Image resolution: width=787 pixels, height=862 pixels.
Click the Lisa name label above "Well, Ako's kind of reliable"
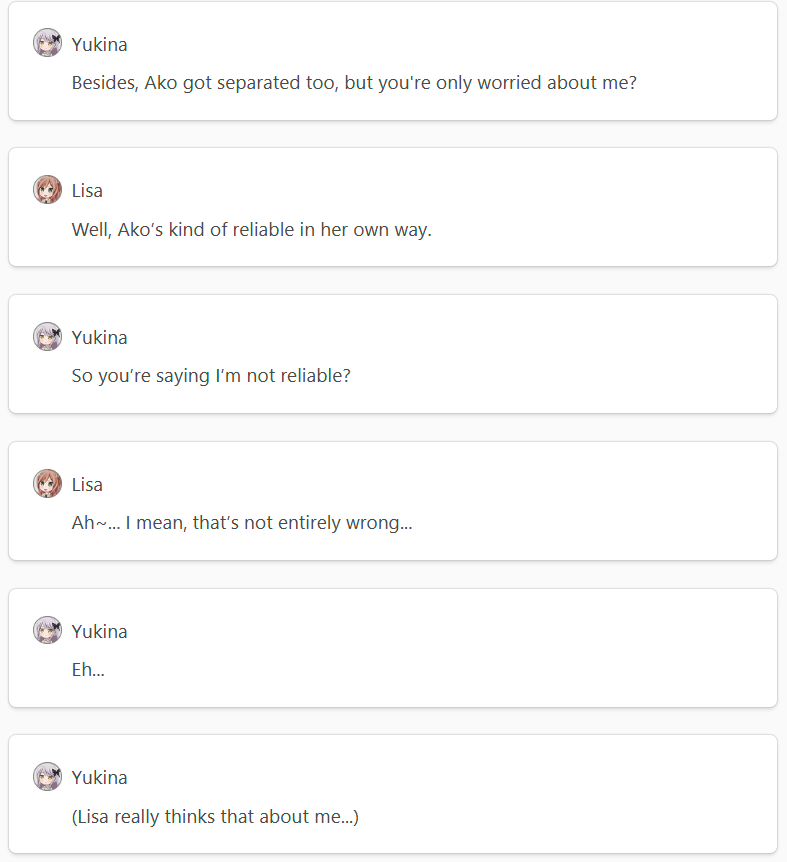click(87, 191)
